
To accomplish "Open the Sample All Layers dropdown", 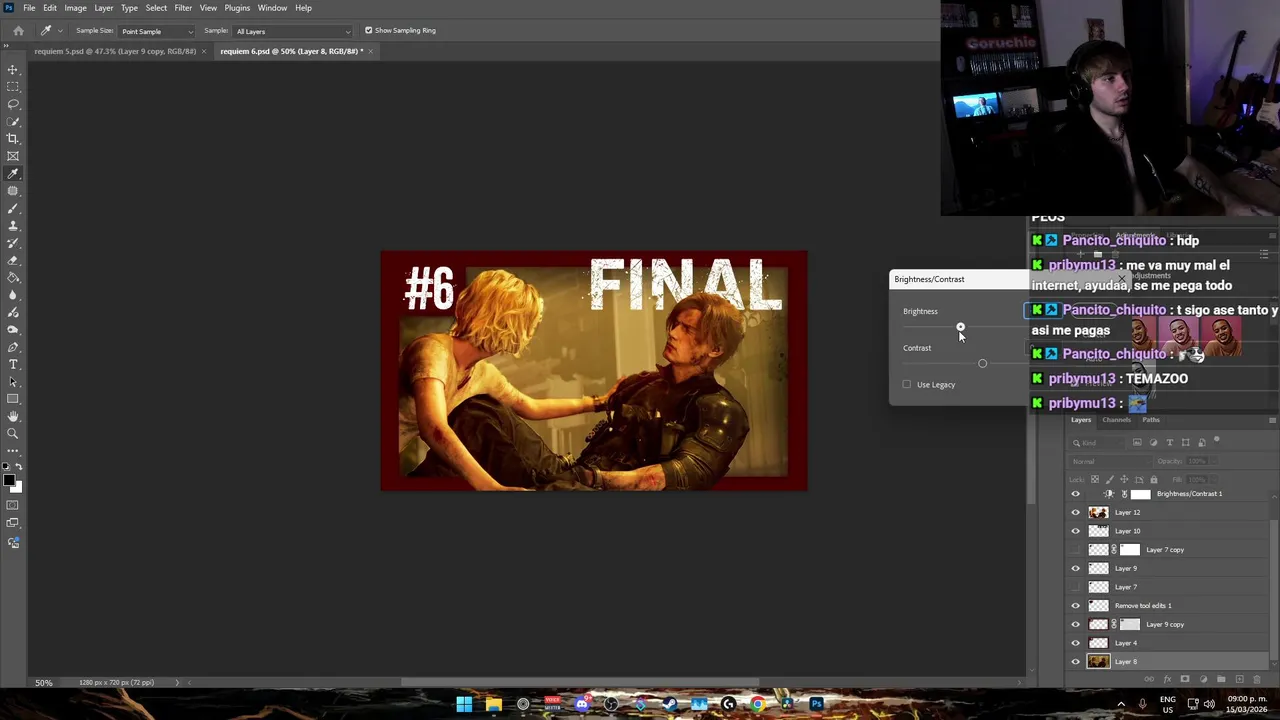I will coord(292,31).
